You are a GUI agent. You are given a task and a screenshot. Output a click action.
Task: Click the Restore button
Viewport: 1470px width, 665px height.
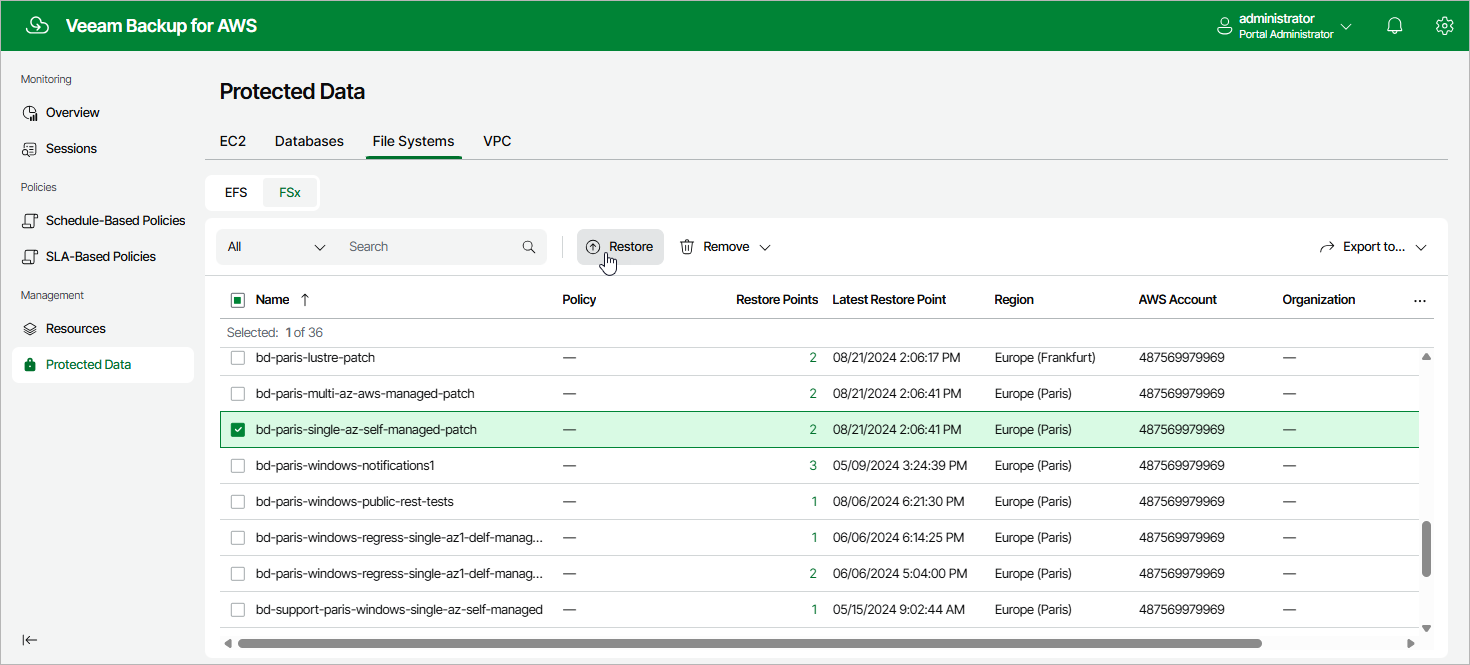(620, 247)
